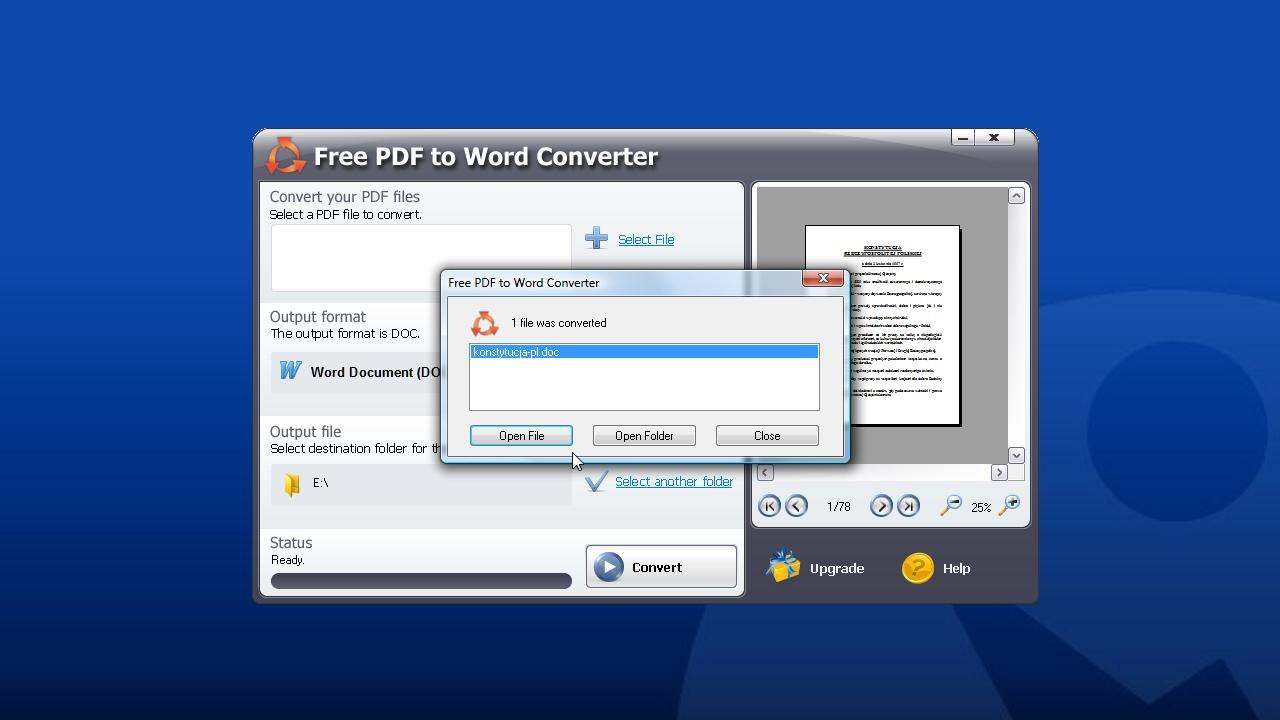Viewport: 1280px width, 720px height.
Task: Click the yellow Help question mark icon
Action: coord(917,568)
